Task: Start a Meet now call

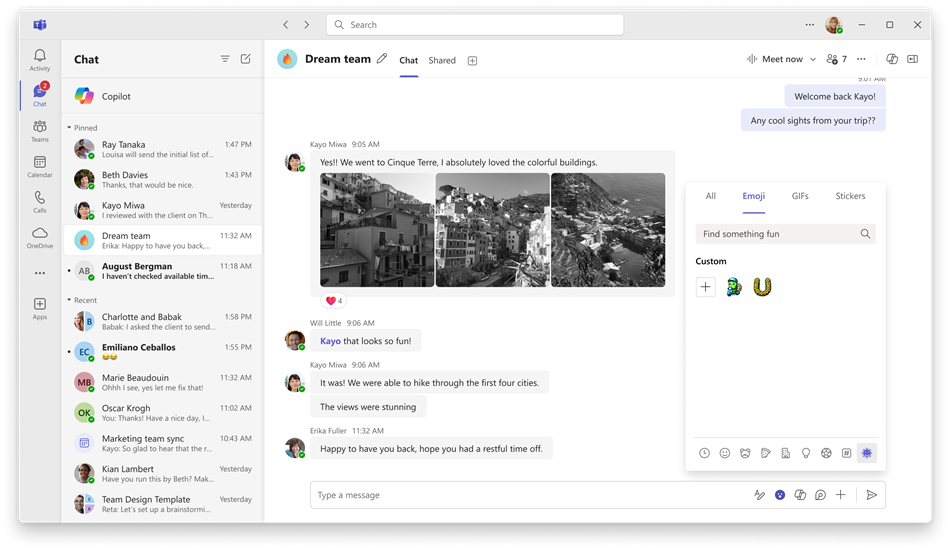Action: pos(776,59)
